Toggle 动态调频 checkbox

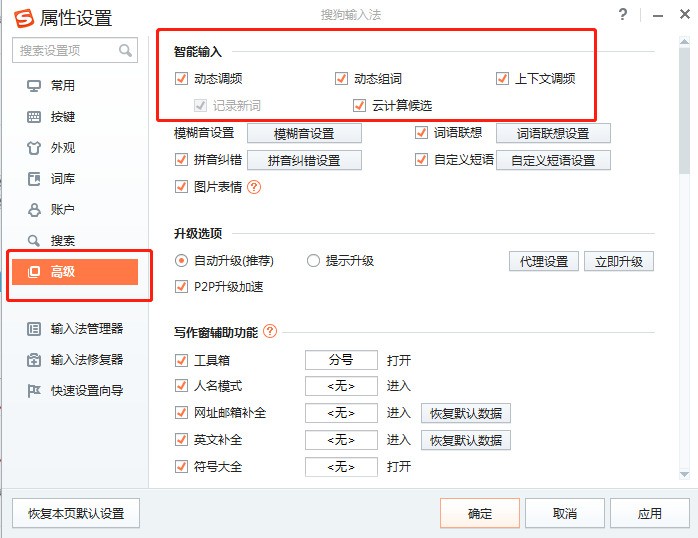181,79
